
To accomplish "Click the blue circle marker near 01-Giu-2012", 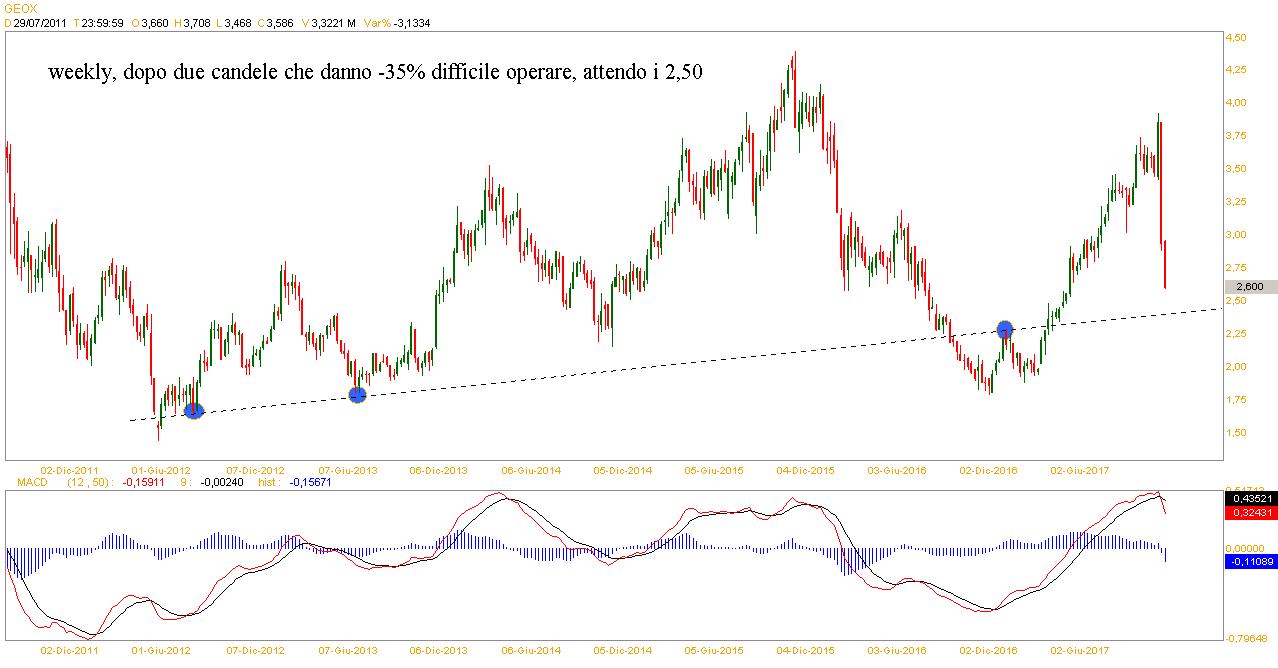I will [194, 410].
